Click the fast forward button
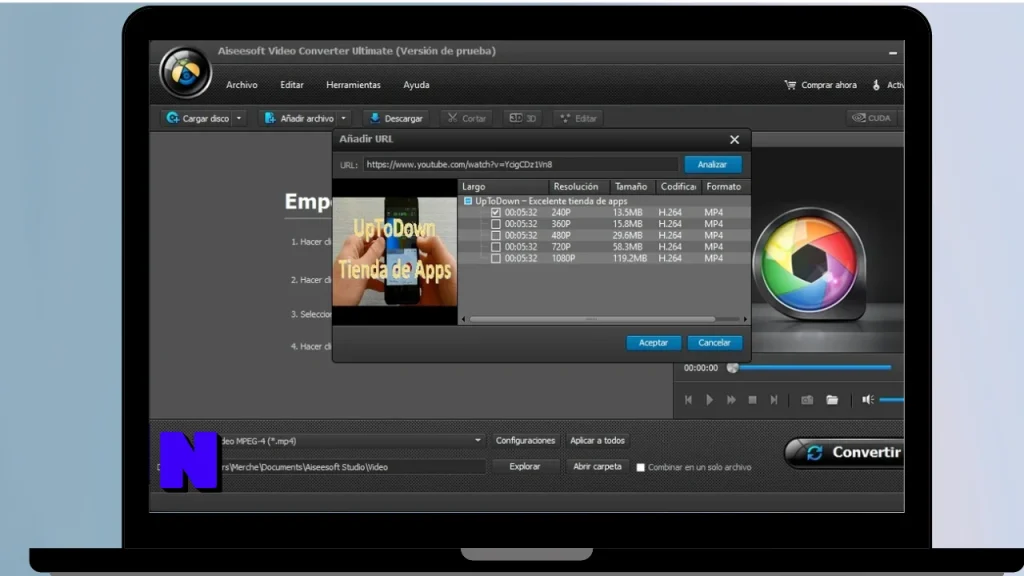This screenshot has width=1024, height=576. click(731, 400)
